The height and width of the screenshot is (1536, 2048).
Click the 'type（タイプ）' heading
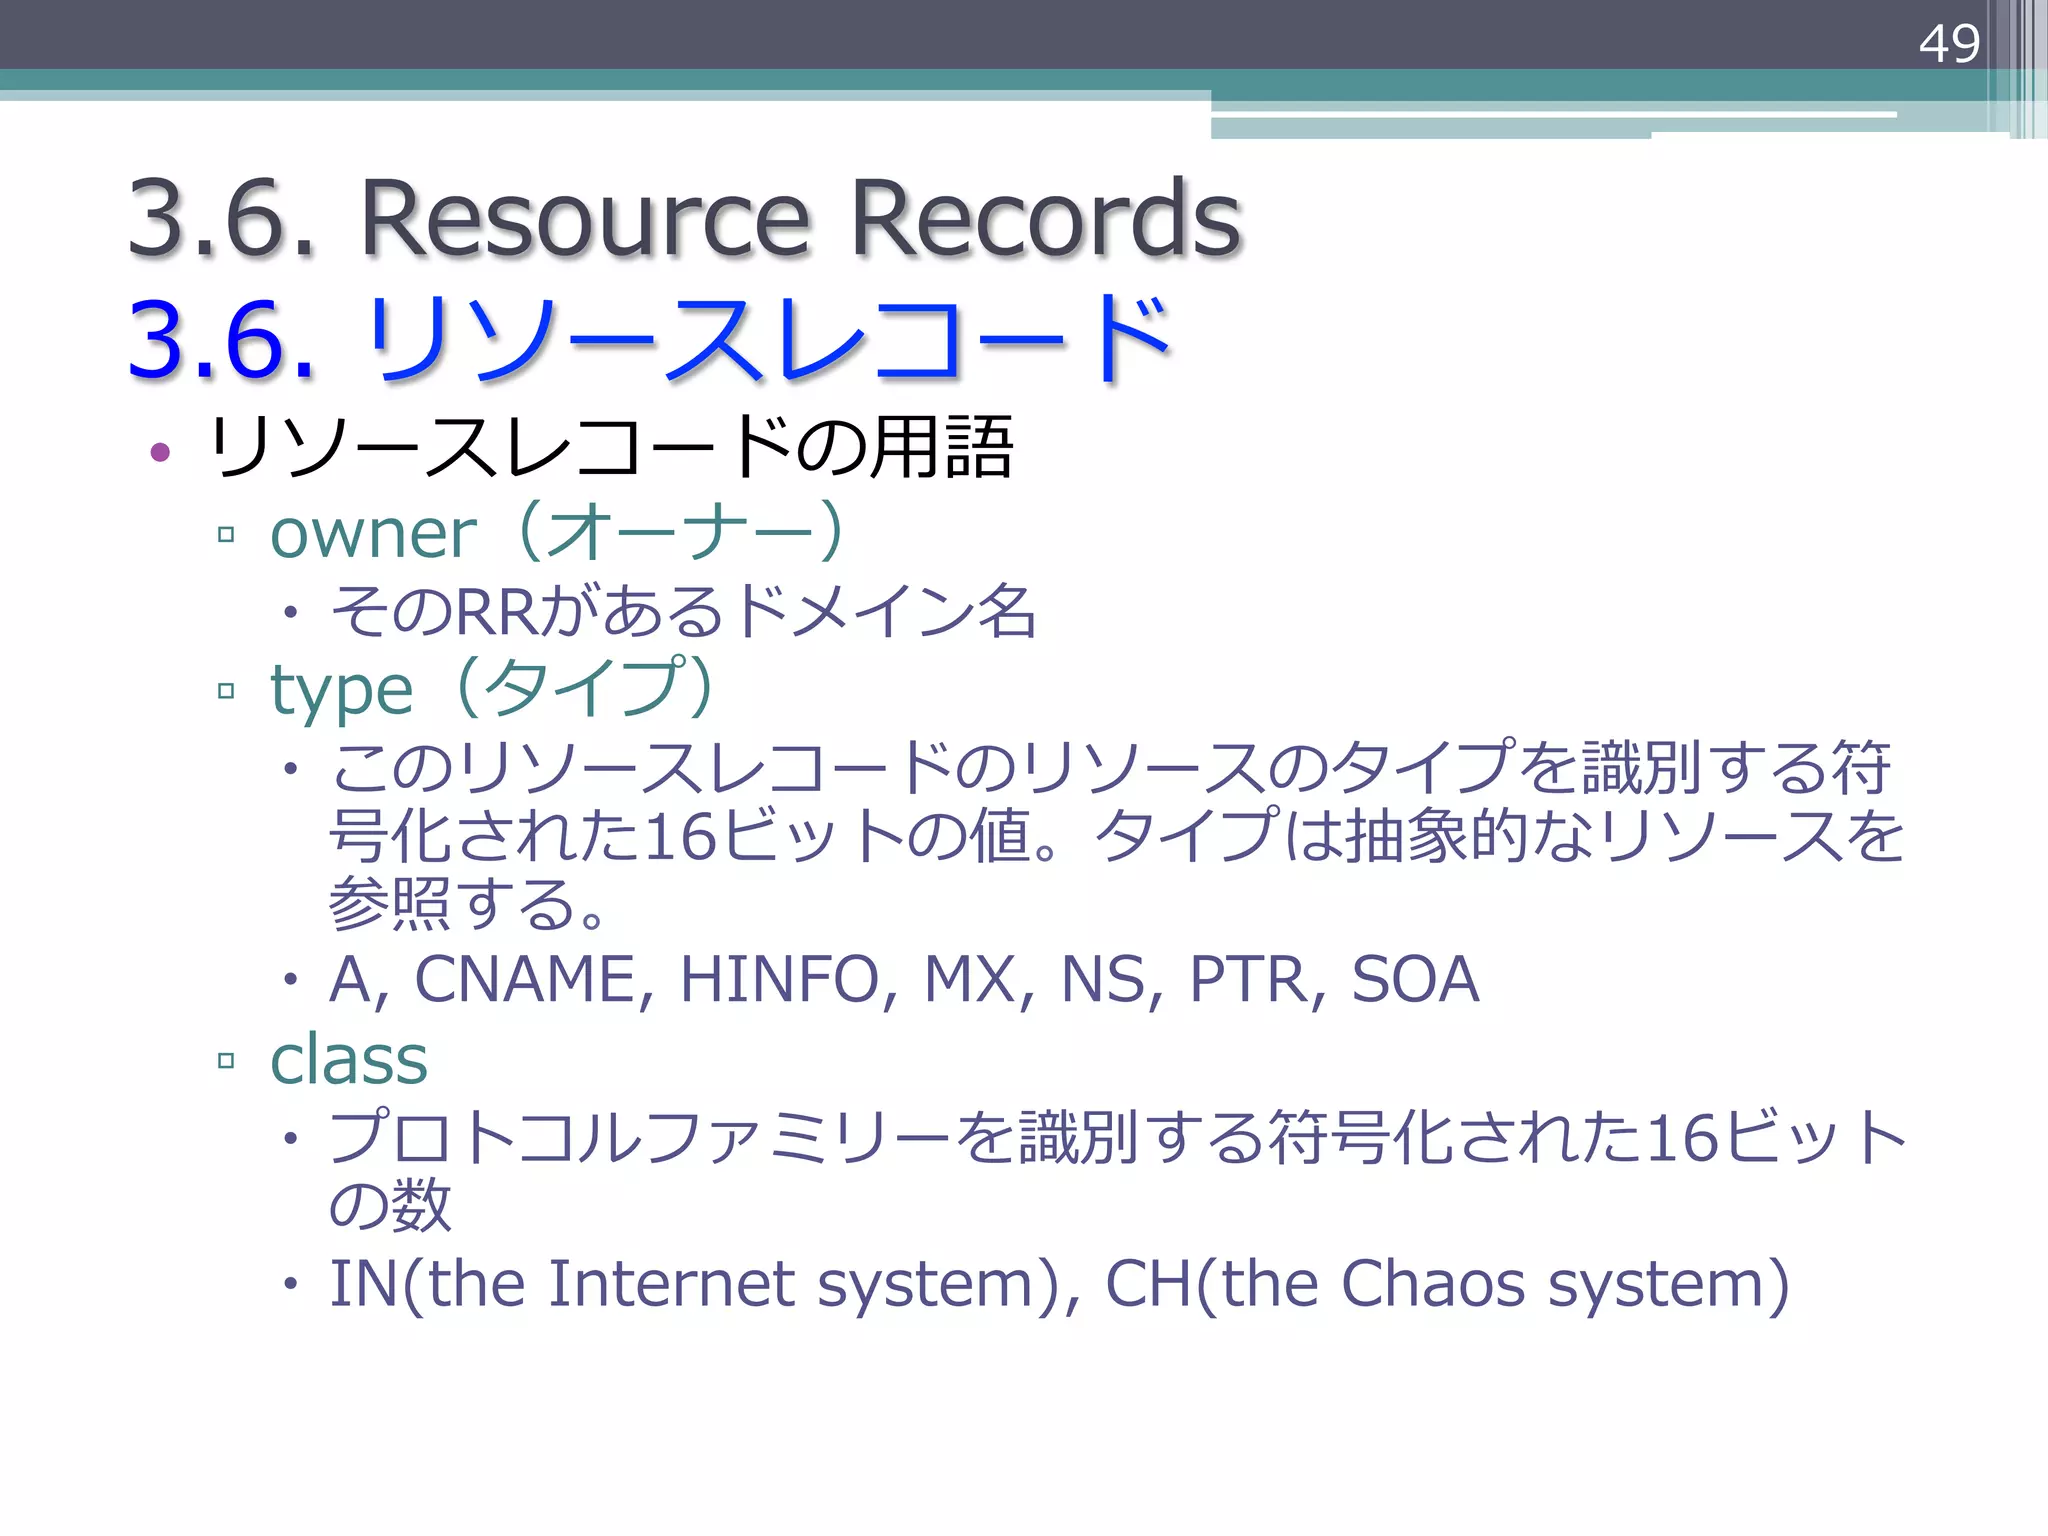pos(492,688)
